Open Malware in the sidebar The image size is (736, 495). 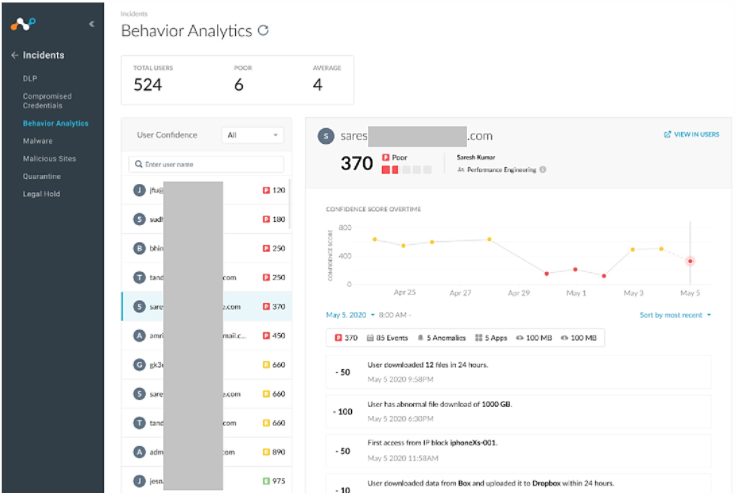click(38, 141)
